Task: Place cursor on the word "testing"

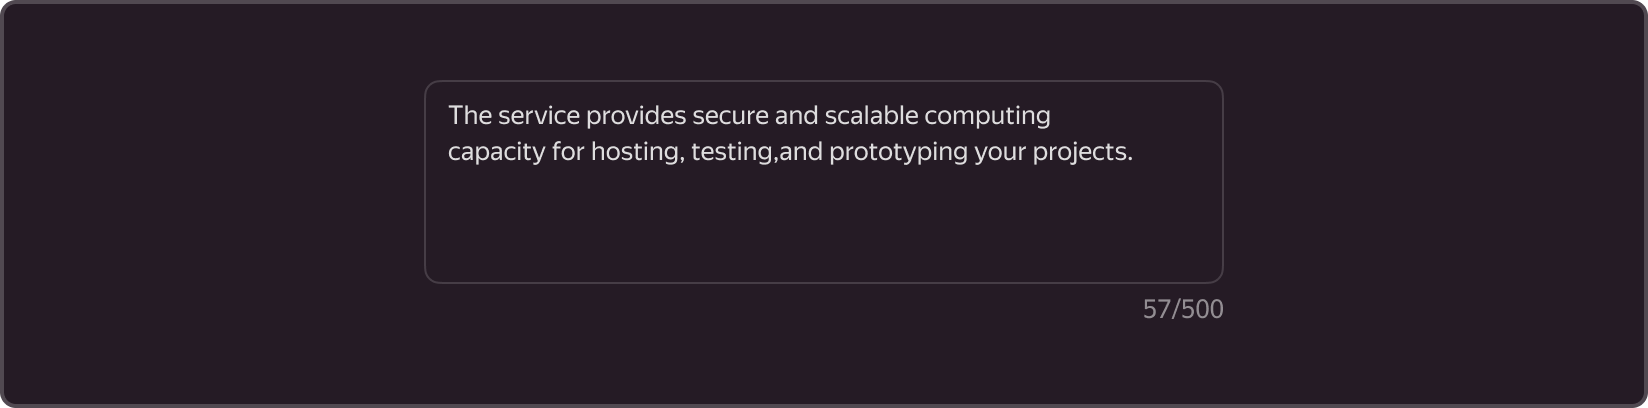Action: [x=732, y=153]
